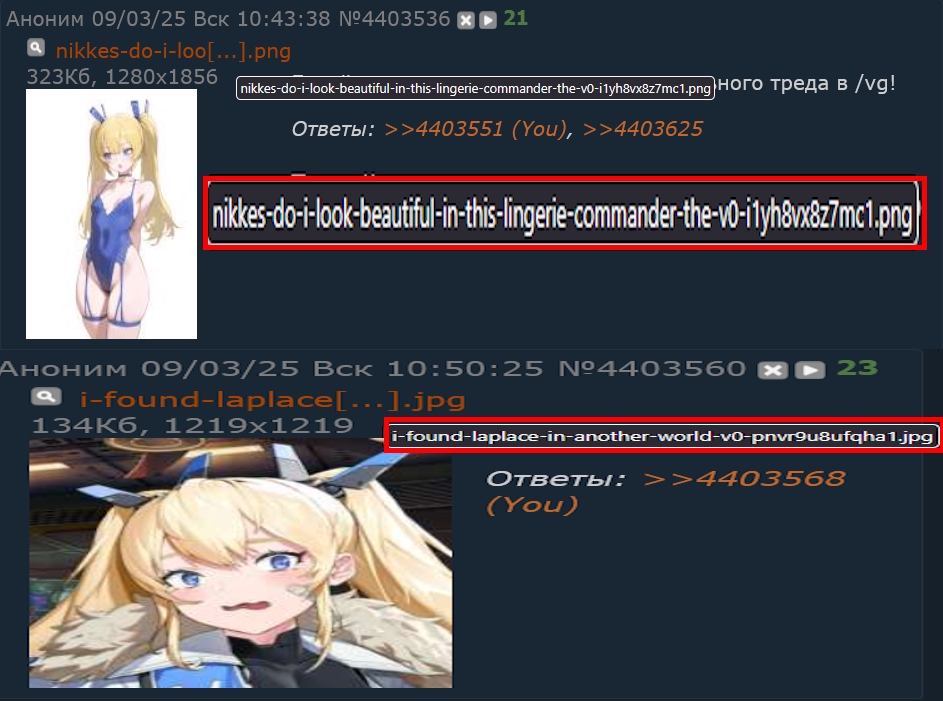Click the arrow icon beside post №4403560
The image size is (943, 701).
point(810,370)
